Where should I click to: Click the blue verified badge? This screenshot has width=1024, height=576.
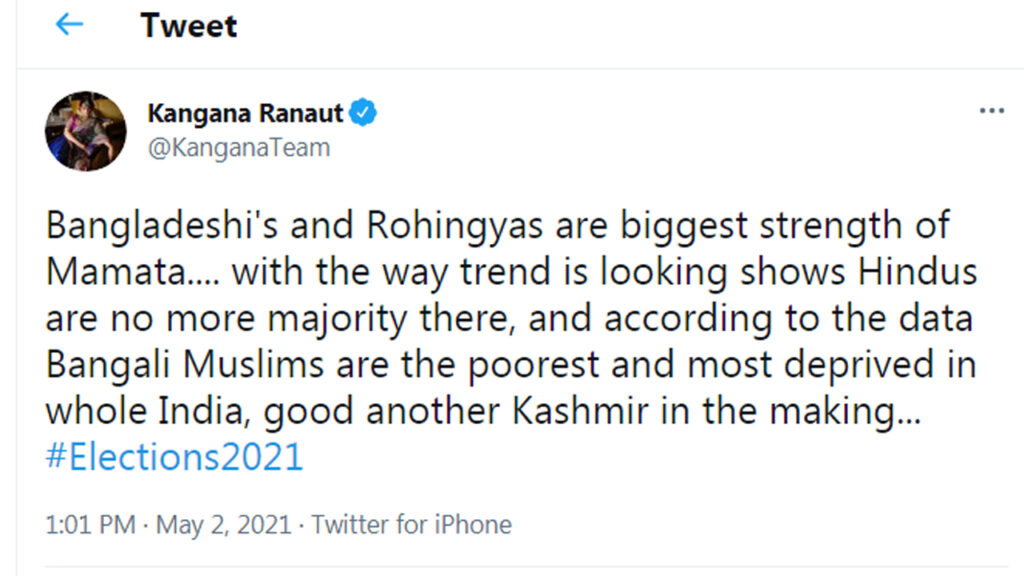click(363, 113)
